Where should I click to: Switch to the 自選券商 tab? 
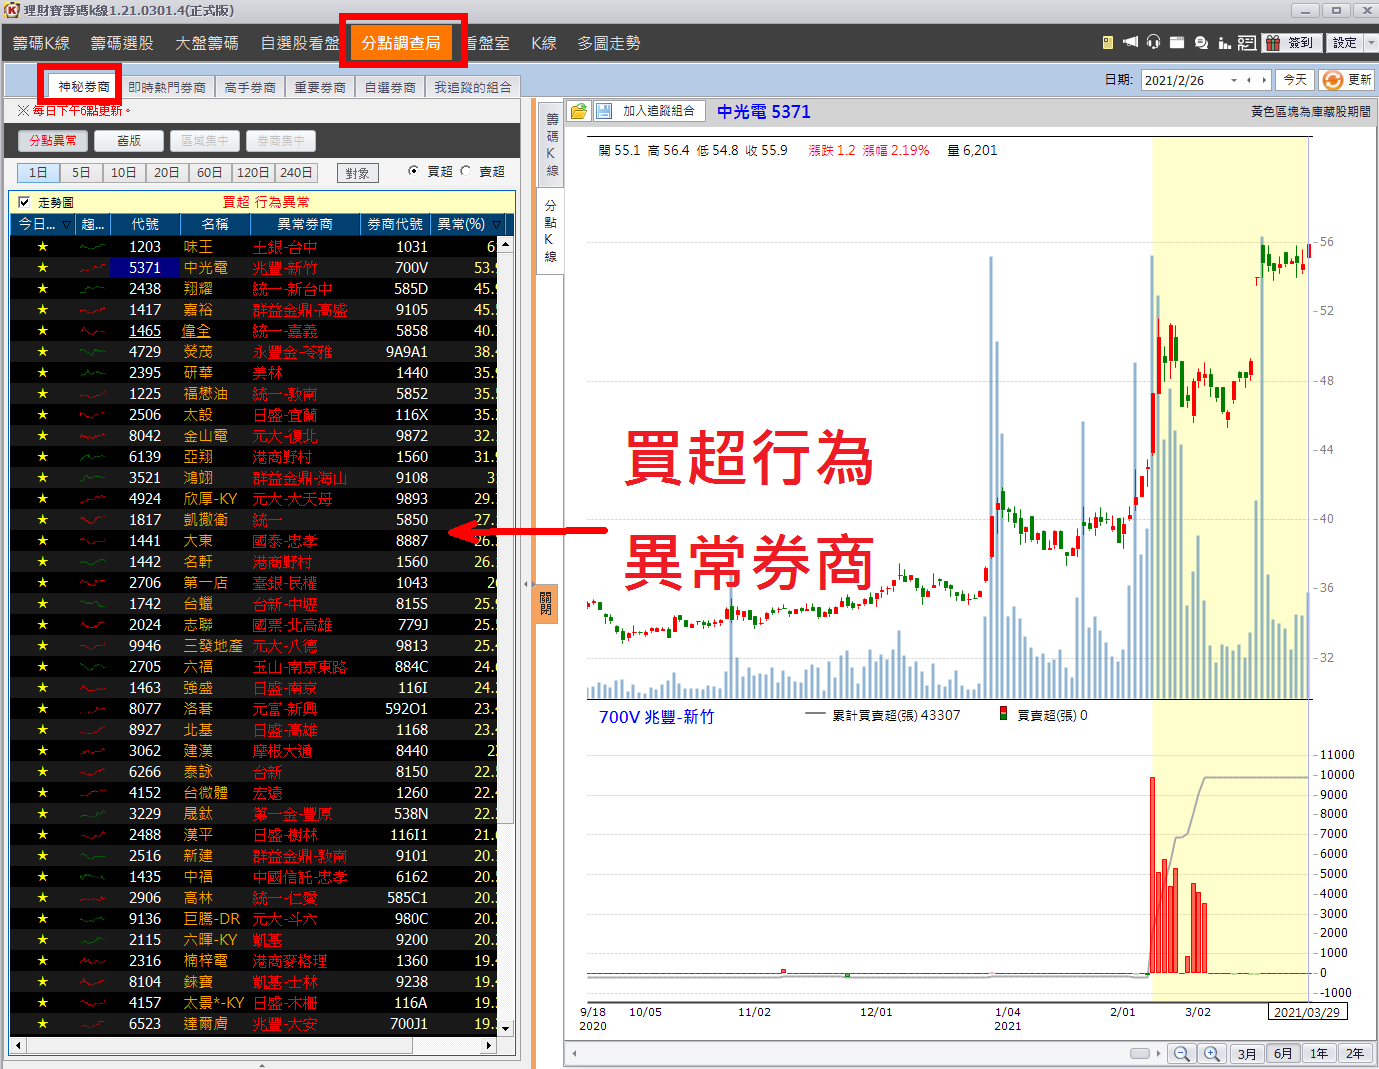point(390,87)
